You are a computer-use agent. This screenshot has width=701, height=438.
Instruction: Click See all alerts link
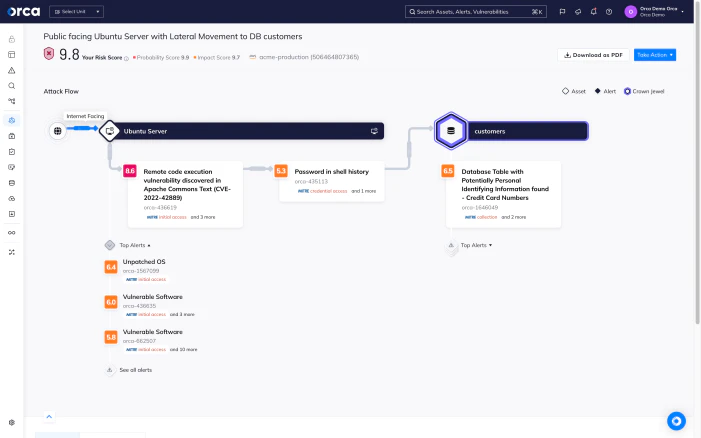135,370
